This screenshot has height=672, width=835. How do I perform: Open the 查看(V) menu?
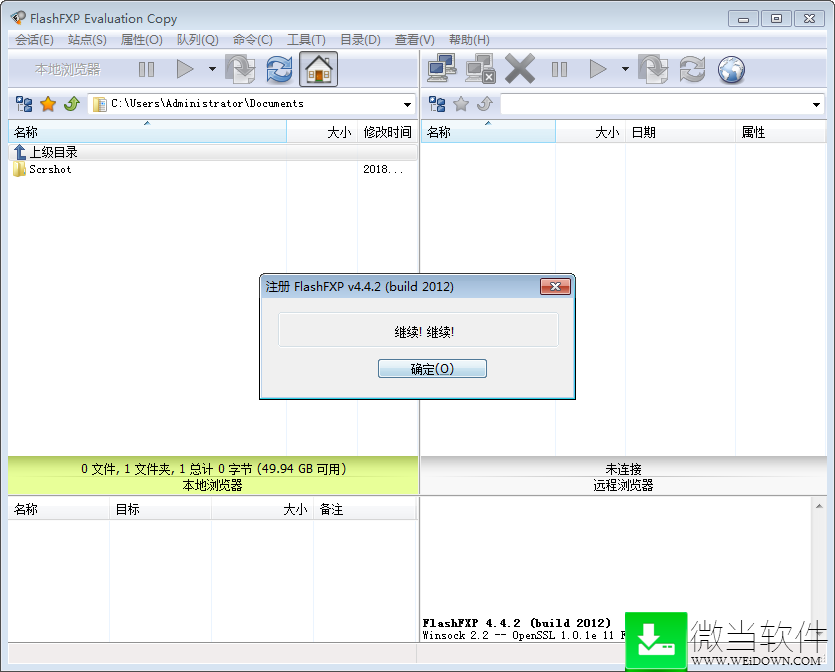414,40
